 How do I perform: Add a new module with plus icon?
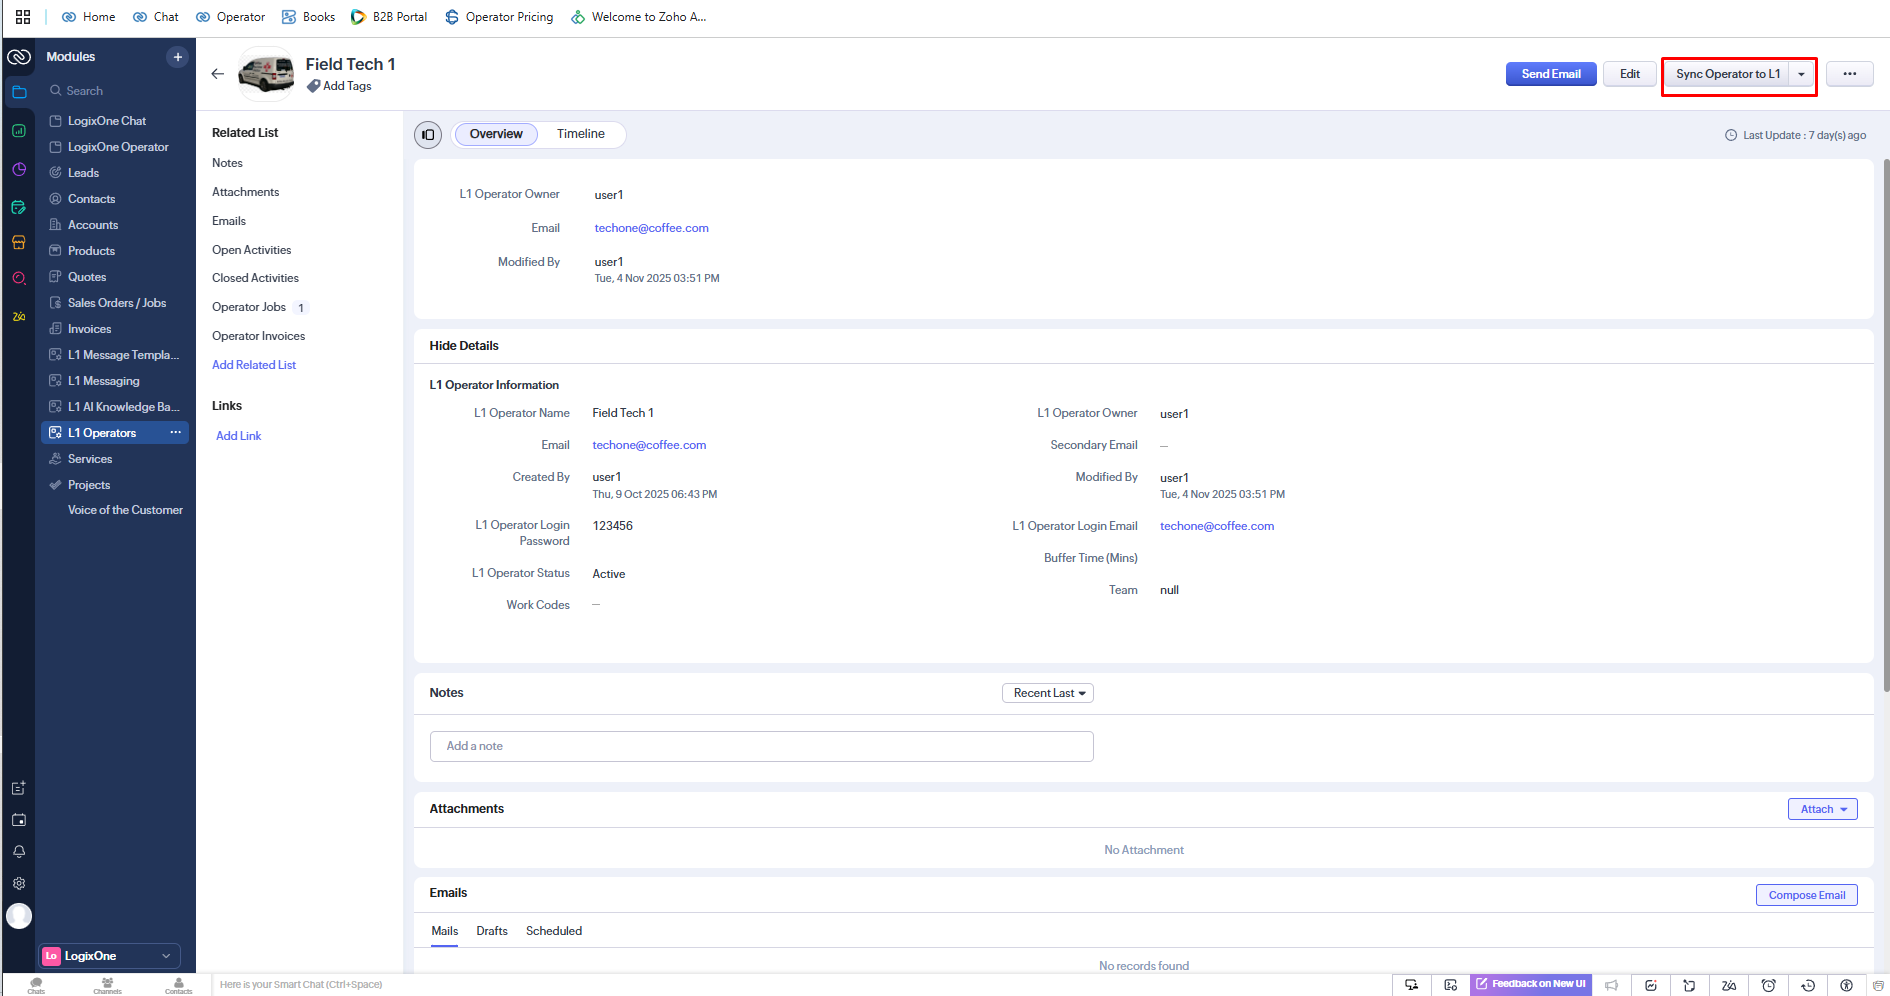(177, 57)
